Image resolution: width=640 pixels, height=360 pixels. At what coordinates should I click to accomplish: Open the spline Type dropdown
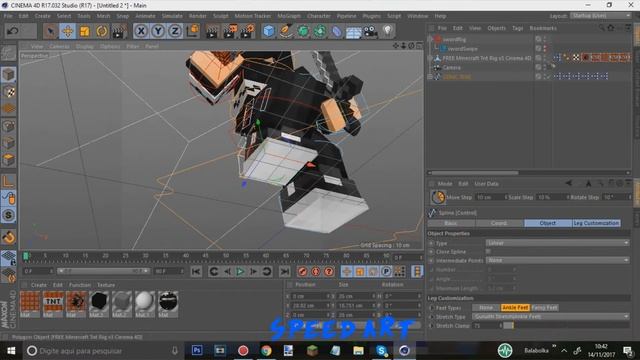click(558, 243)
